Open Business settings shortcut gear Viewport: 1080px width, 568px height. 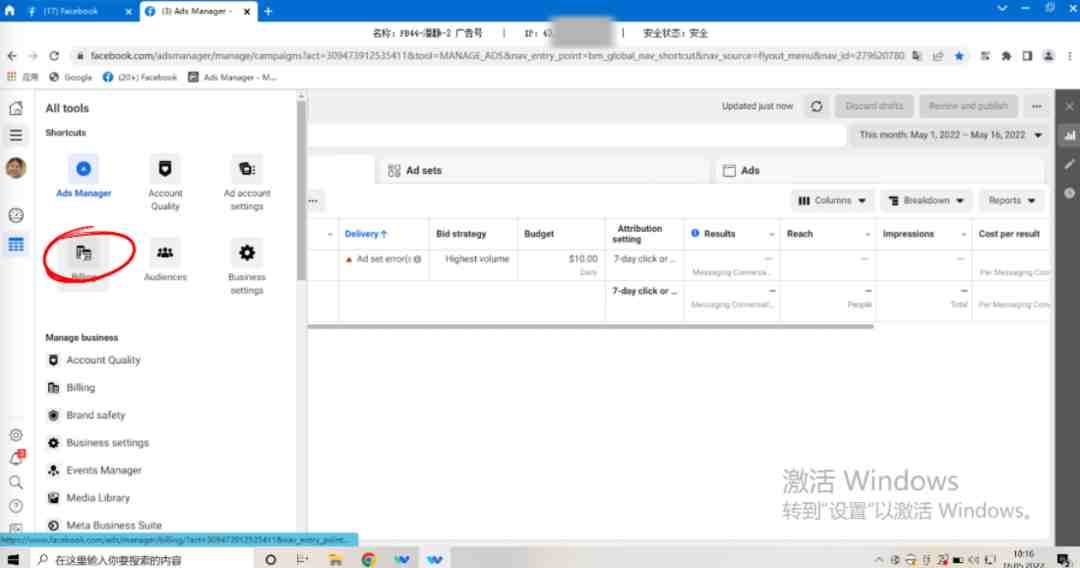(247, 253)
